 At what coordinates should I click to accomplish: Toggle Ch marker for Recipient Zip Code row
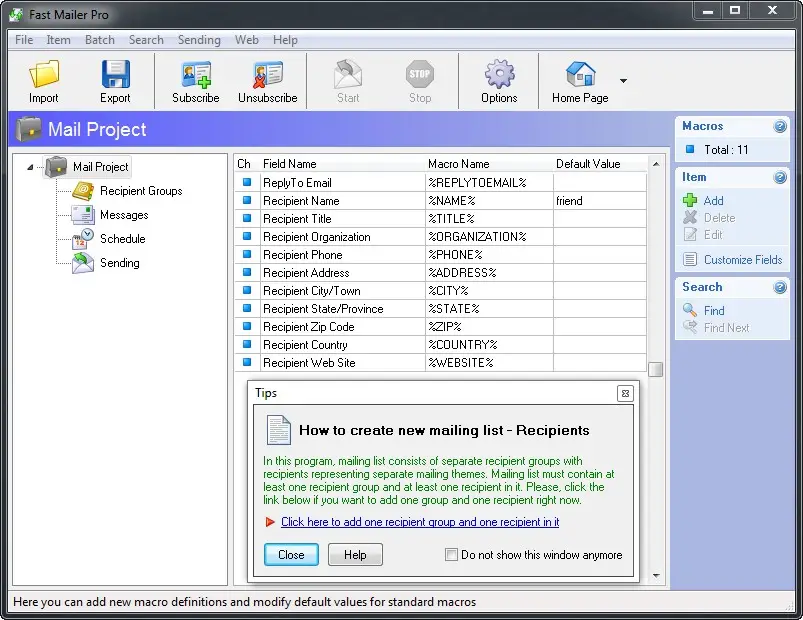tap(247, 326)
